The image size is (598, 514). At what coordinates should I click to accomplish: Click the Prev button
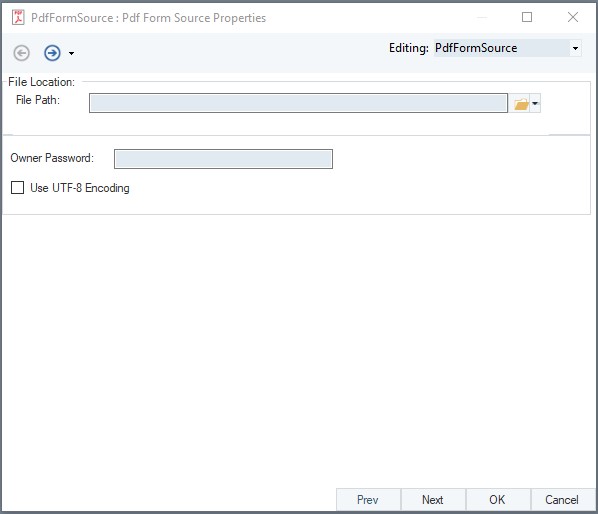tap(368, 500)
